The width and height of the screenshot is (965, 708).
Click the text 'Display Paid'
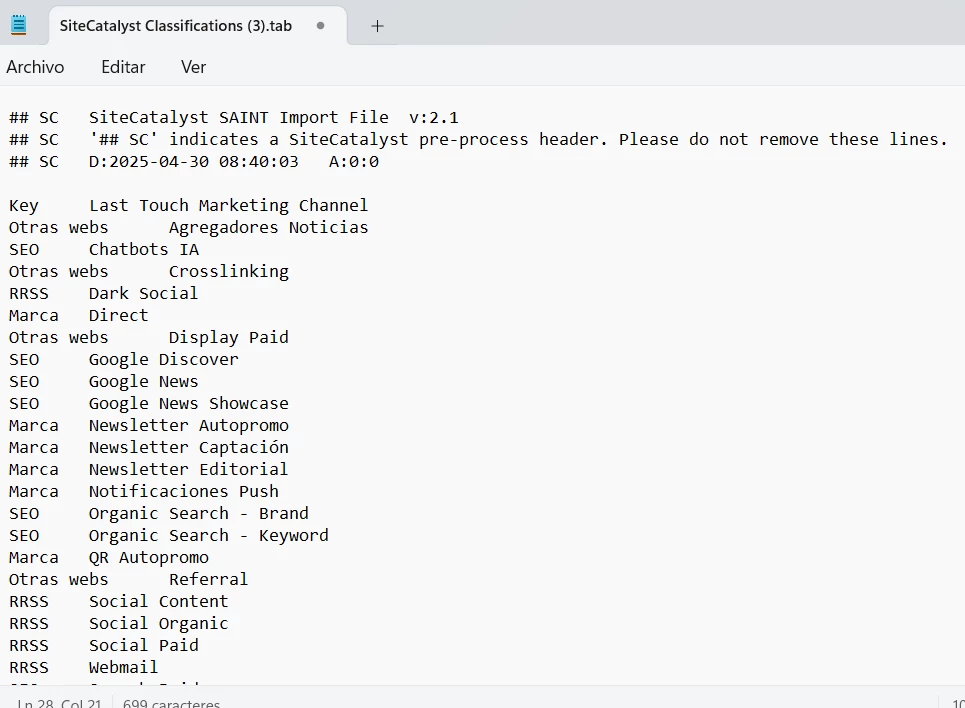pyautogui.click(x=228, y=338)
